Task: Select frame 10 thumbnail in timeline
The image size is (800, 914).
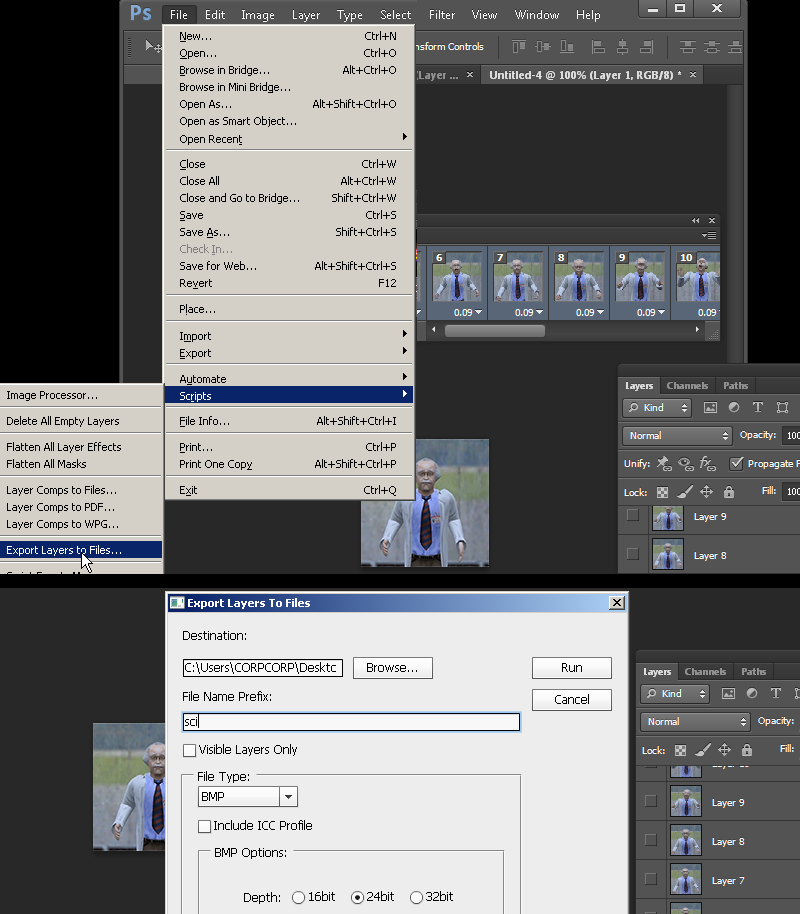Action: [699, 277]
